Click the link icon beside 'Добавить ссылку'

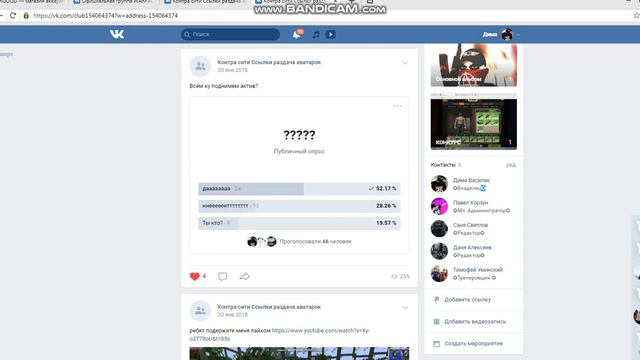tap(436, 300)
